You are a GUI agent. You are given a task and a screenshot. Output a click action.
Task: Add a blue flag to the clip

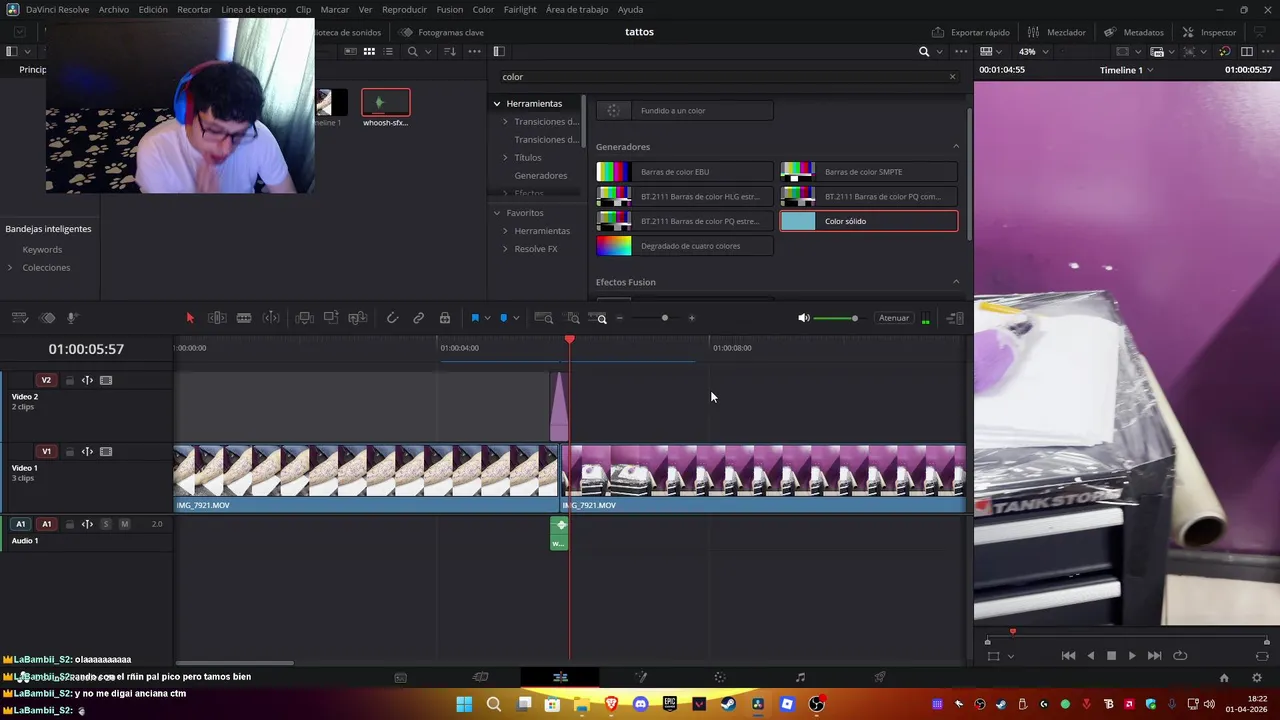pyautogui.click(x=475, y=318)
